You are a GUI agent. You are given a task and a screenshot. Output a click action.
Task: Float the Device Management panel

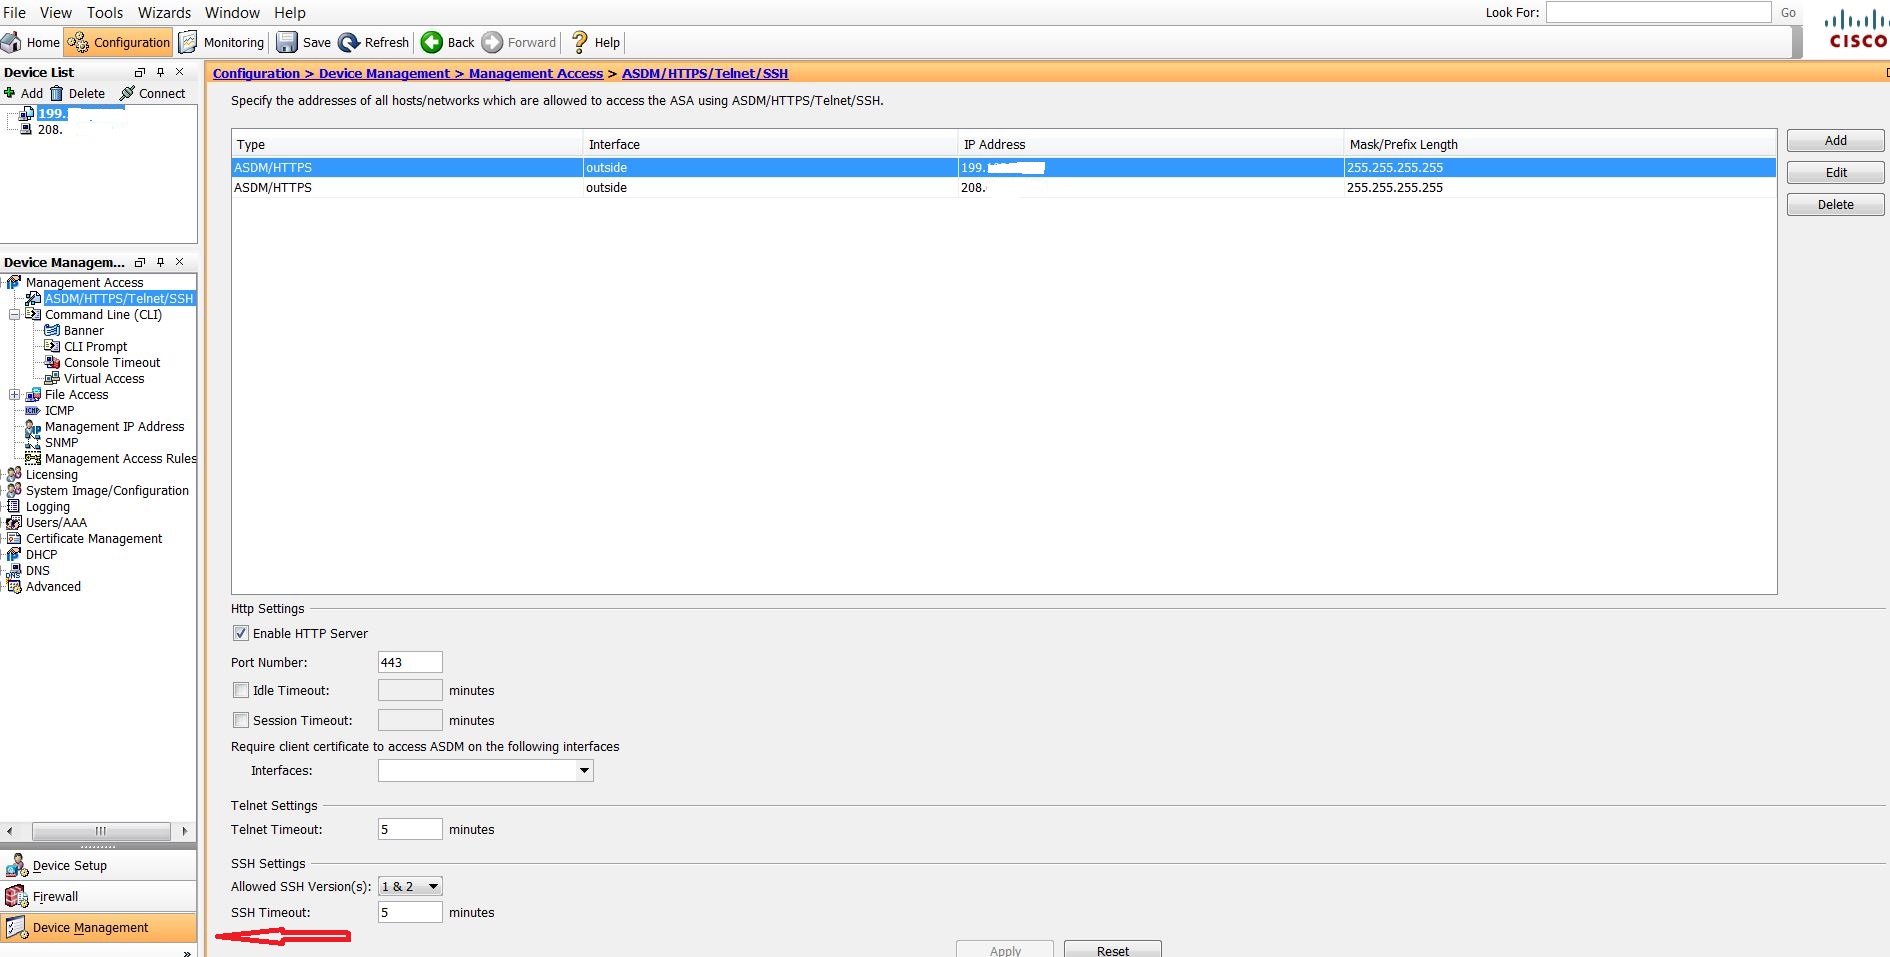[140, 262]
